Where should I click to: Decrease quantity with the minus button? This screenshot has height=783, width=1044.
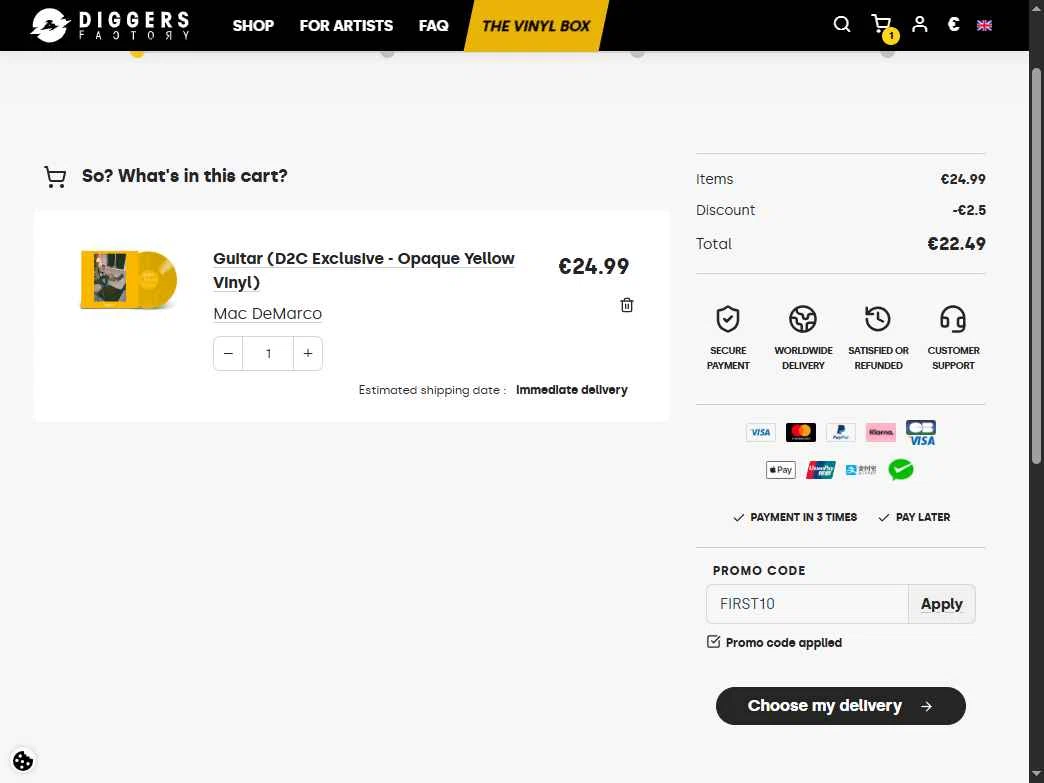pos(228,353)
